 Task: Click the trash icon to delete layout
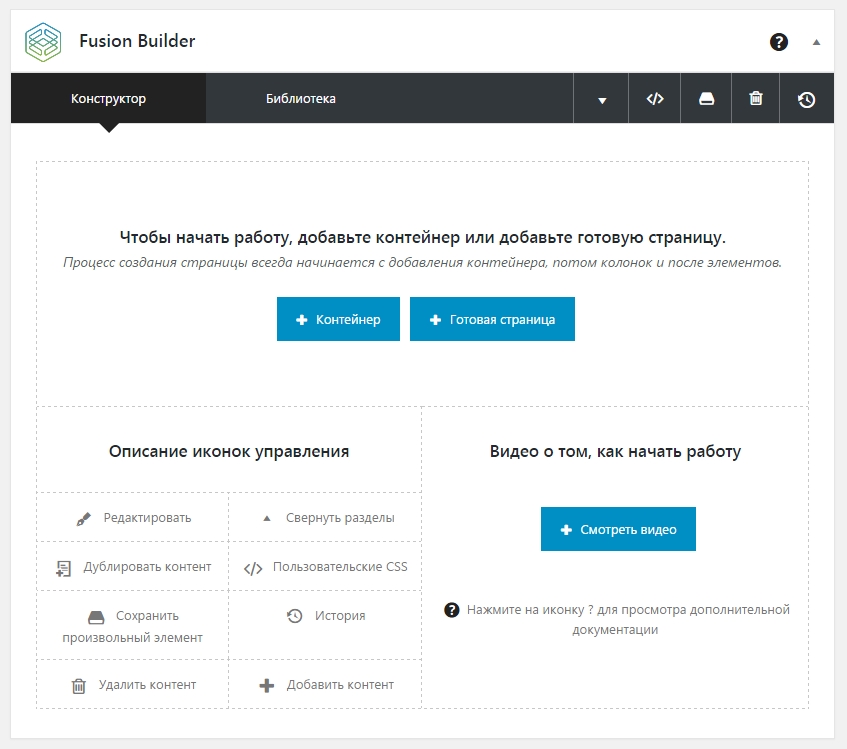tap(756, 99)
